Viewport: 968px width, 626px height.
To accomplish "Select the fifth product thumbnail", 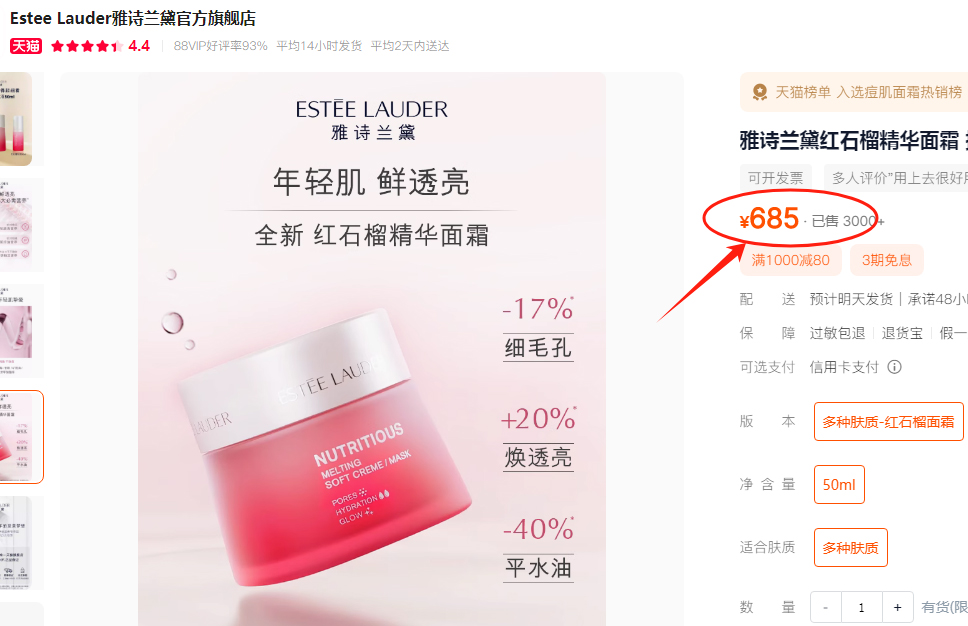I will (x=22, y=543).
